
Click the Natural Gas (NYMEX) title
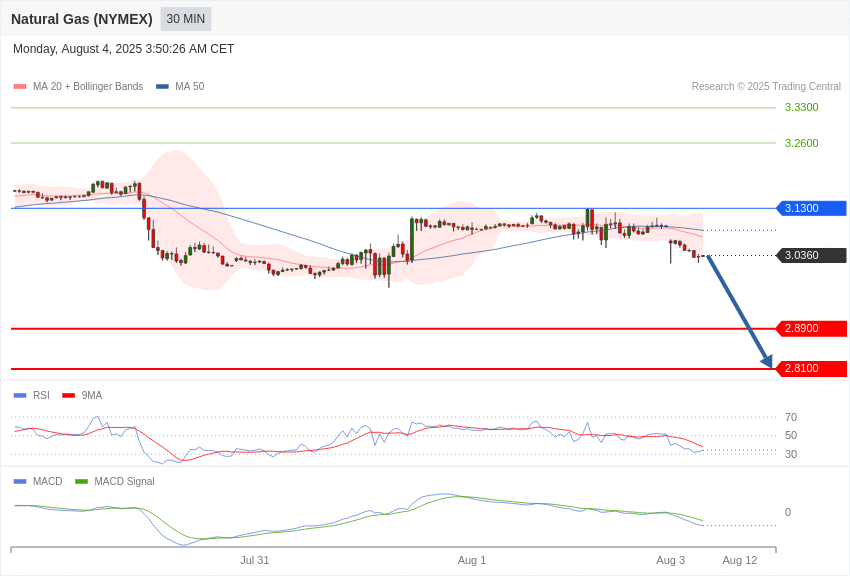[82, 19]
